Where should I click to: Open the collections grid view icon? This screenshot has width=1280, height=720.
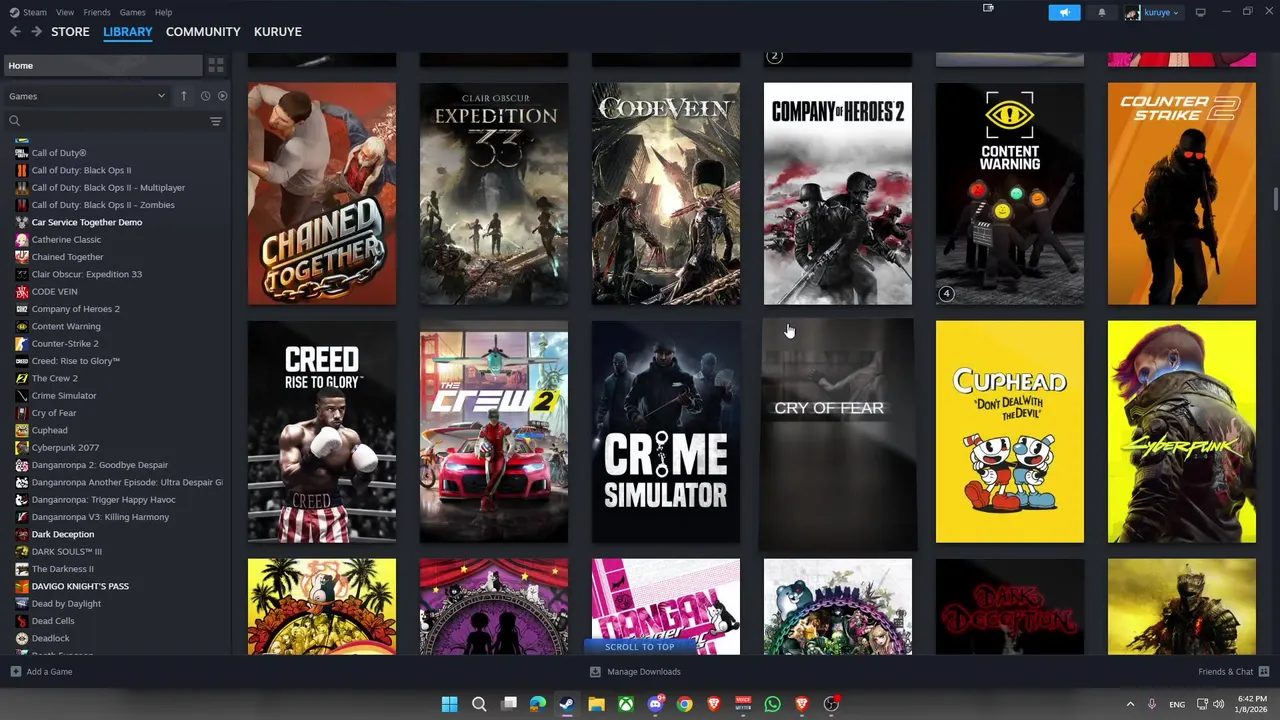tap(216, 66)
